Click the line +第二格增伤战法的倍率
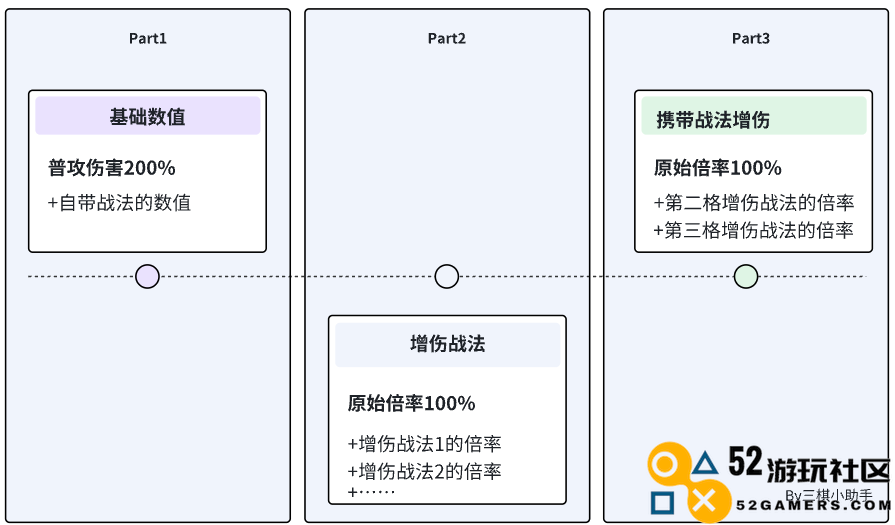 tap(754, 203)
